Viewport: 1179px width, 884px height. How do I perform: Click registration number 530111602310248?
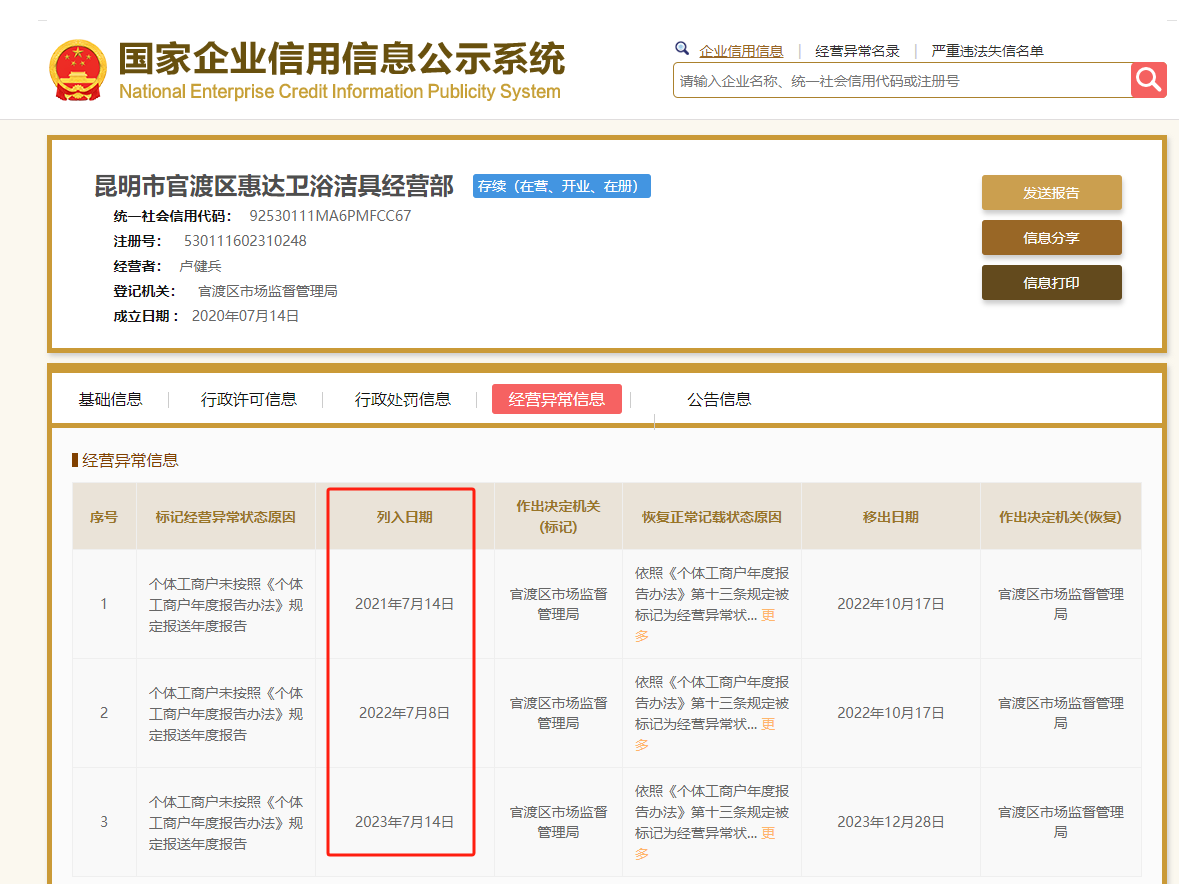click(245, 241)
